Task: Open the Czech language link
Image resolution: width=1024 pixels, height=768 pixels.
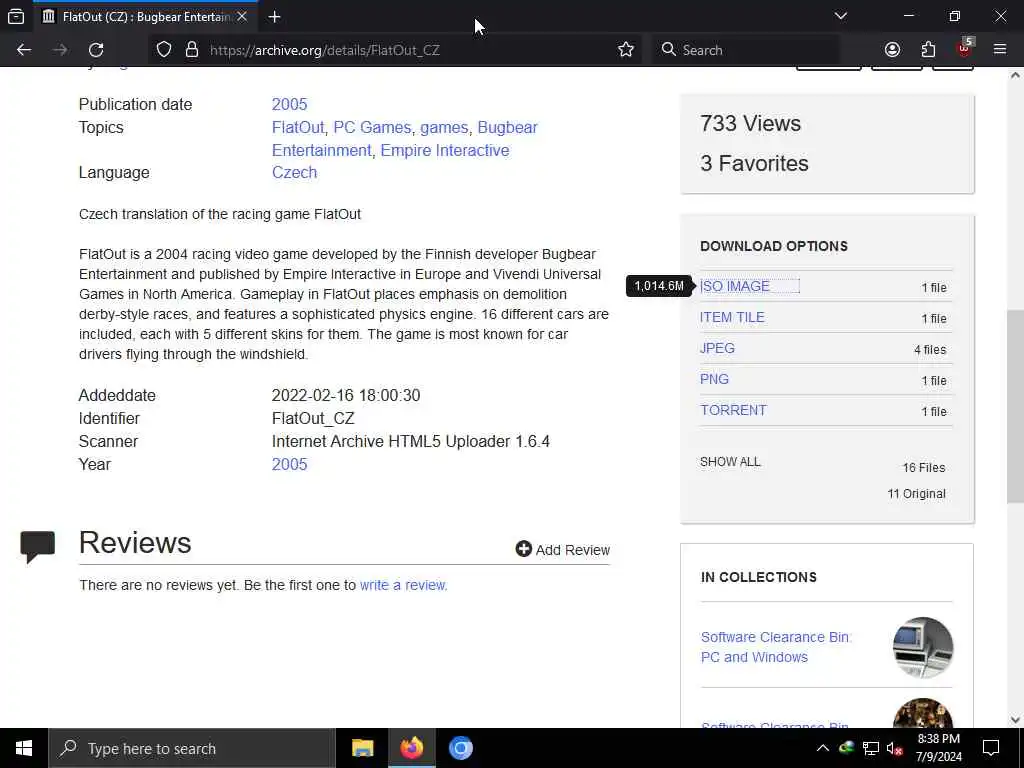Action: [295, 172]
